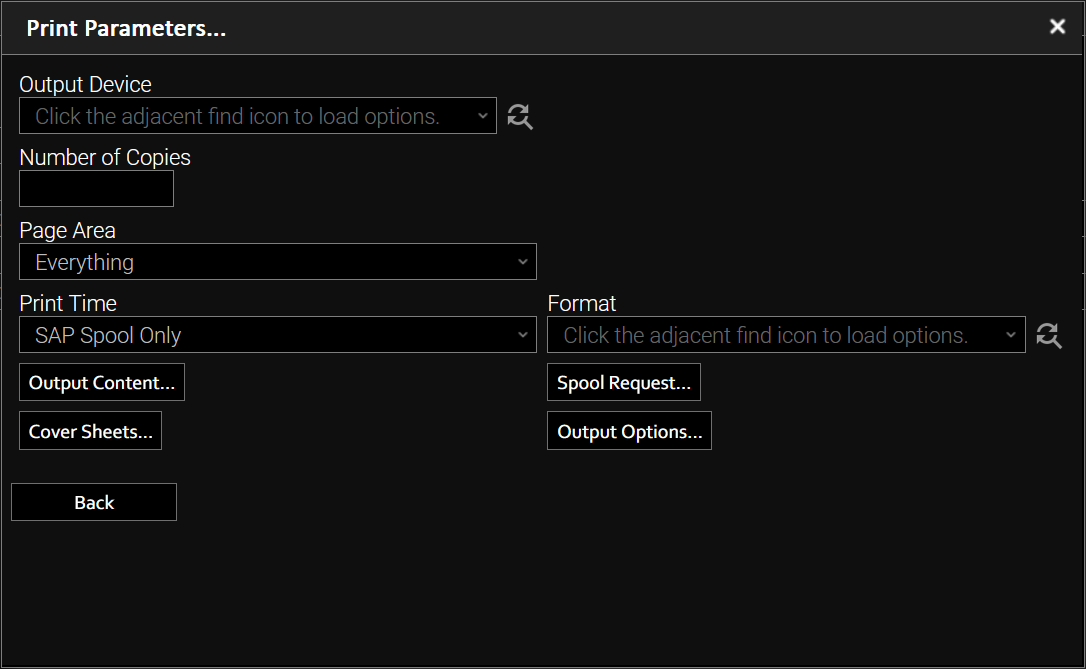
Task: Click the Number of Copies label
Action: point(105,158)
